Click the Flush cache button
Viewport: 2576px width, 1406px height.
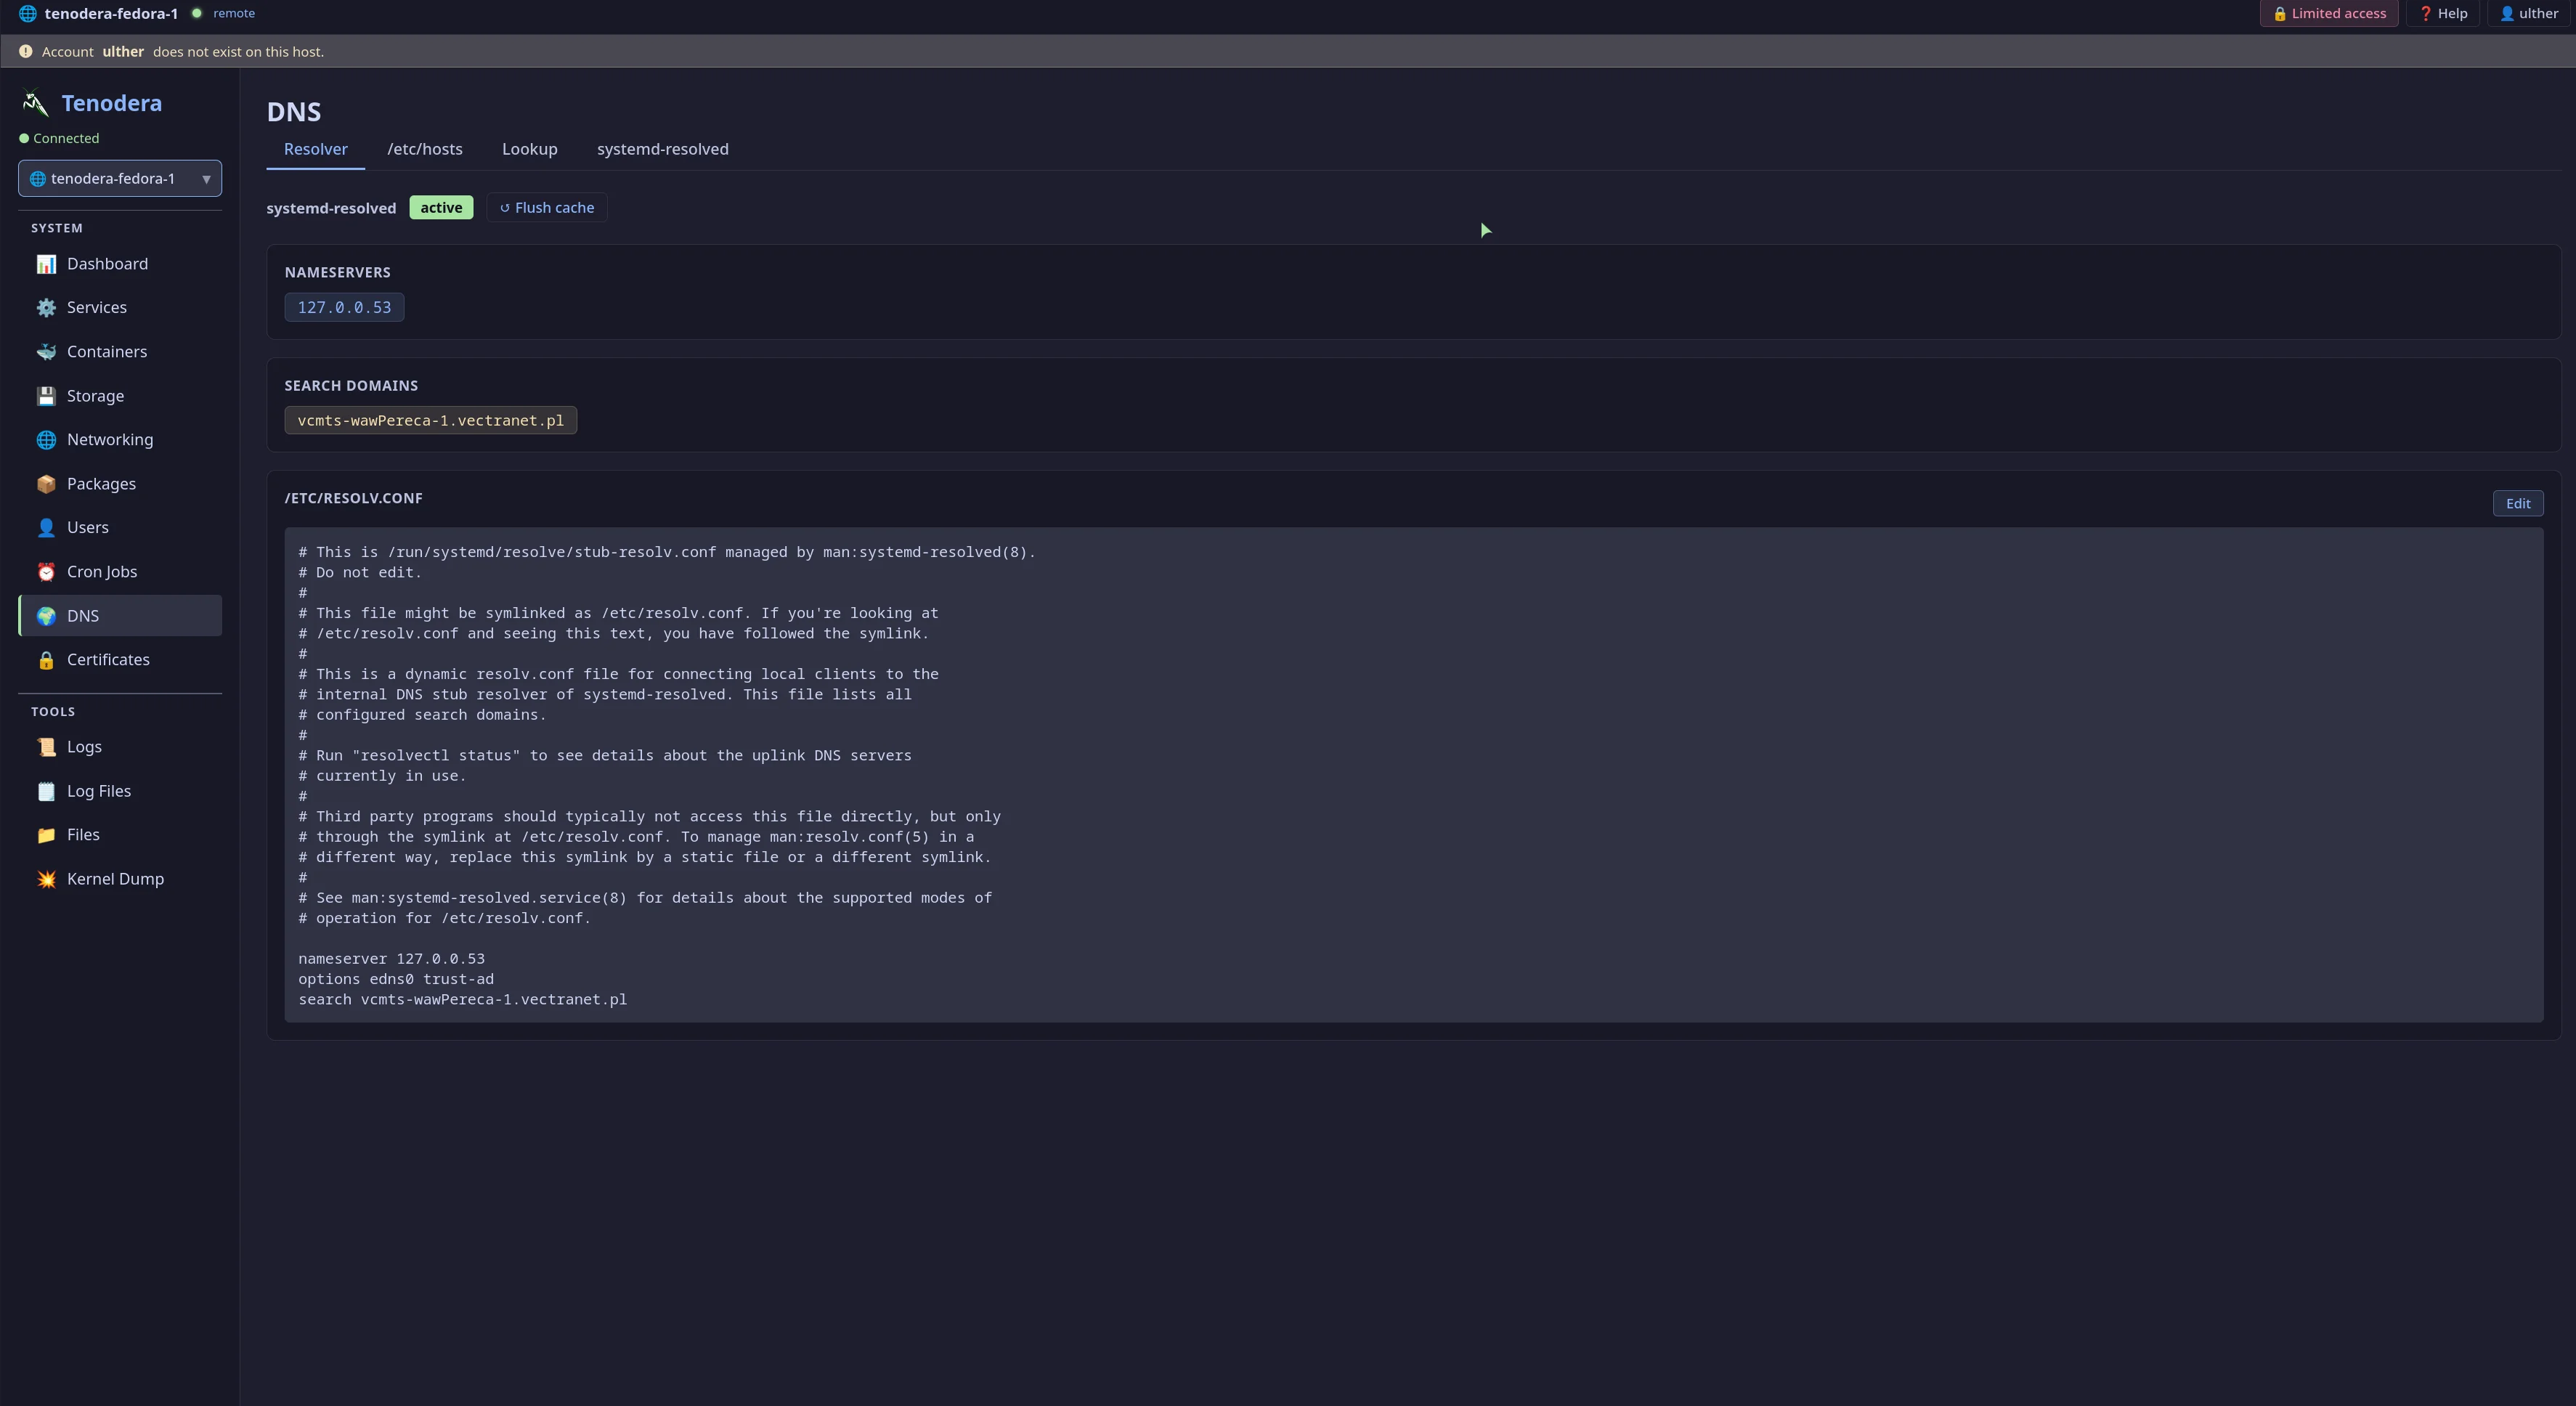coord(547,208)
